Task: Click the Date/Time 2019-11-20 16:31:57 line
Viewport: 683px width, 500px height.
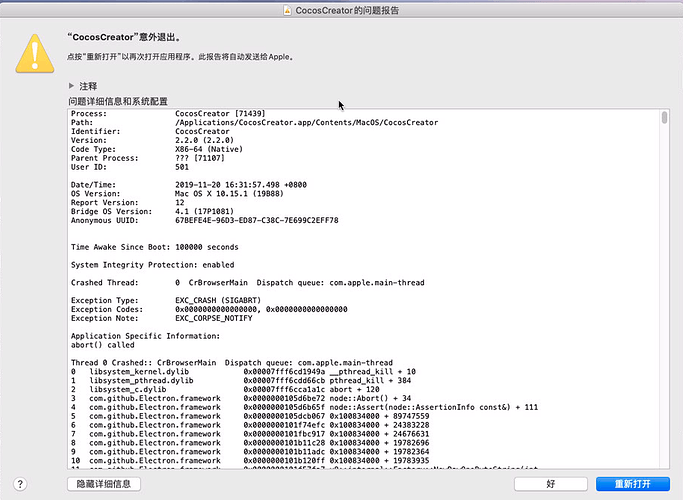Action: [x=189, y=185]
